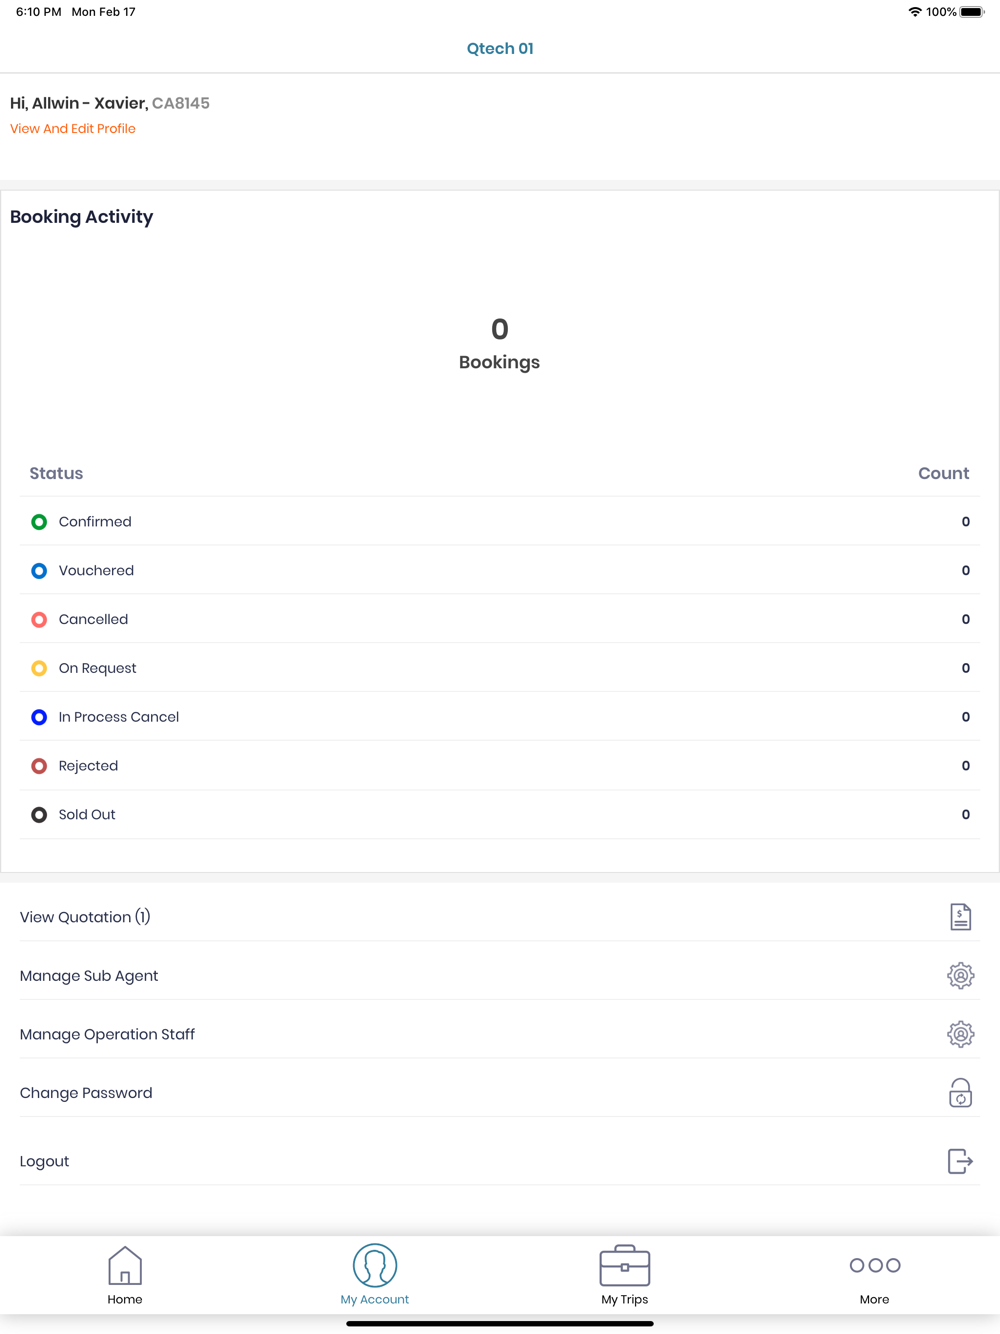Open the Home tab
Viewport: 1000px width, 1334px height.
tap(125, 1276)
